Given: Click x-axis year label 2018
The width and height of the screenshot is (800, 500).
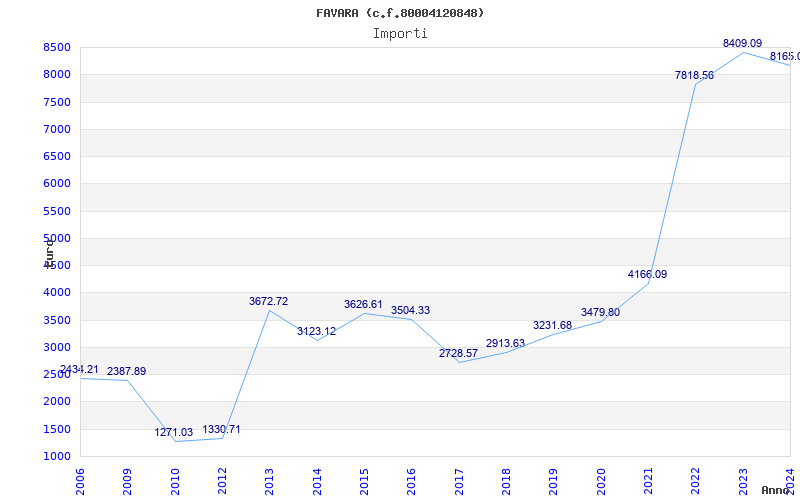Looking at the screenshot, I should click(x=506, y=482).
